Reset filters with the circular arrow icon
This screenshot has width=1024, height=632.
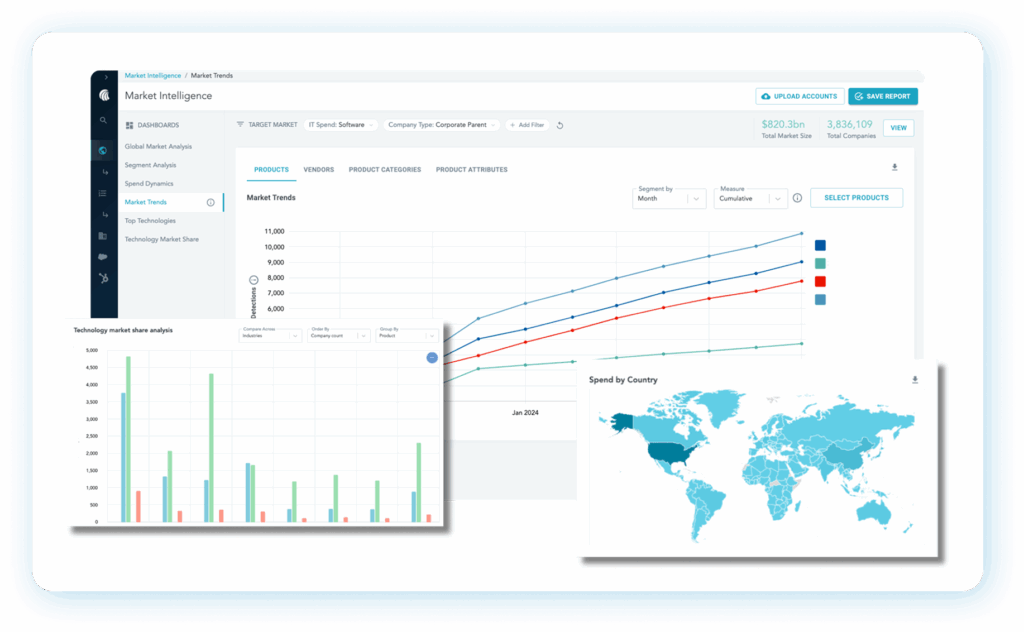click(560, 125)
